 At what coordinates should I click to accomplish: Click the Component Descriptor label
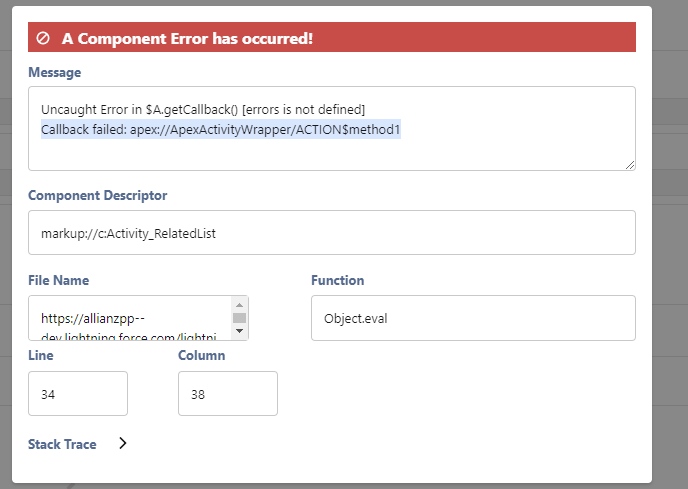point(98,196)
